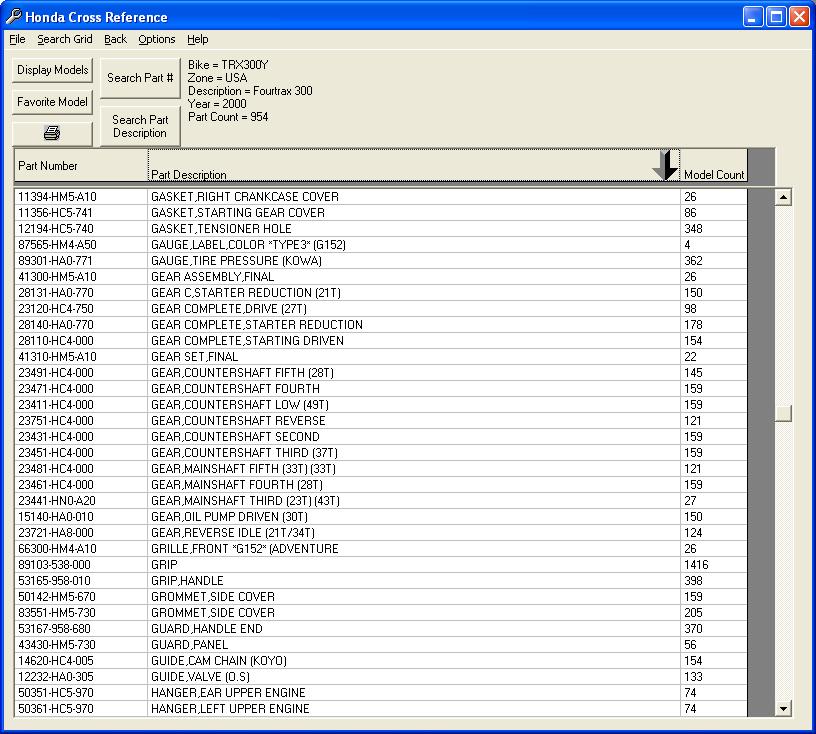Select part number 28110-HC4-000
Viewport: 816px width, 734px height.
pyautogui.click(x=81, y=341)
